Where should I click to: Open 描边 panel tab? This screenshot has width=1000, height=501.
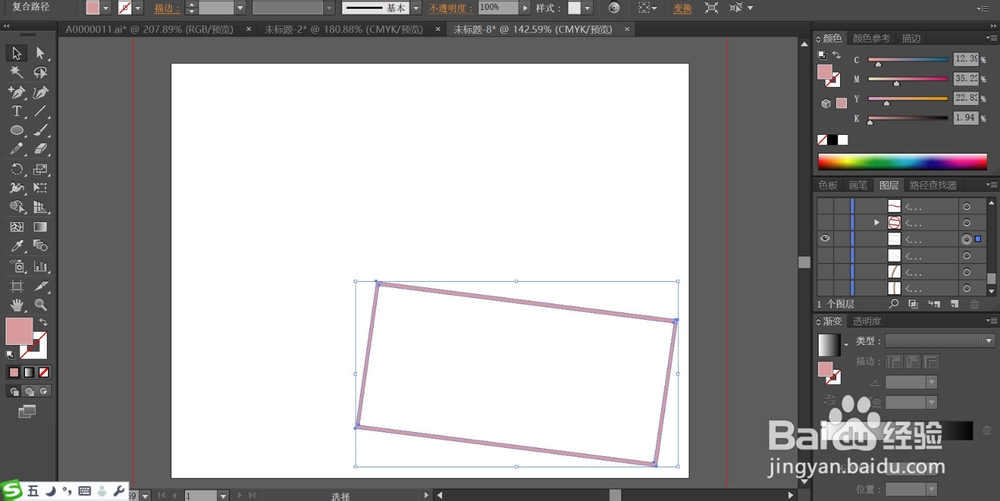pyautogui.click(x=911, y=38)
